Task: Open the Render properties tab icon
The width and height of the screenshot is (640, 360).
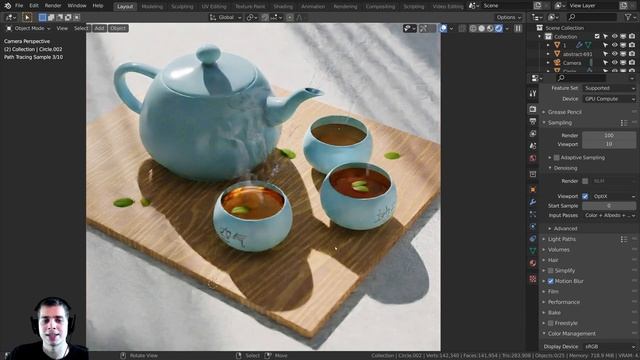Action: coord(533,109)
